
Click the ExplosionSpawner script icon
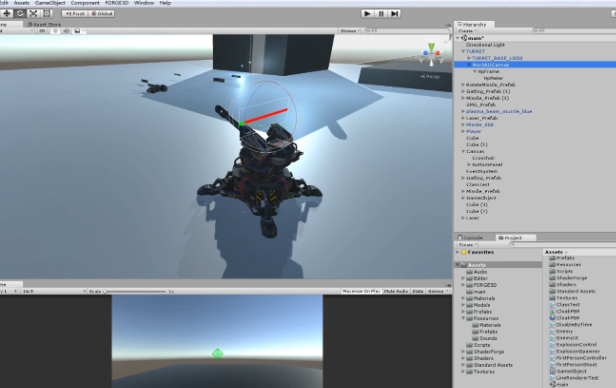point(552,351)
